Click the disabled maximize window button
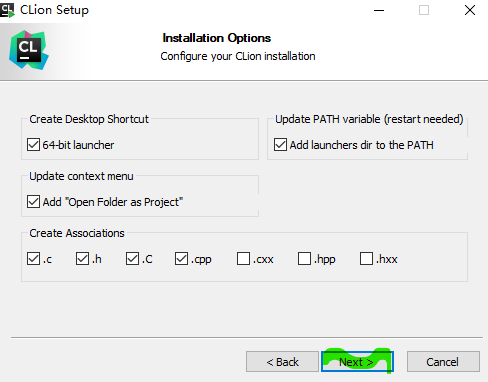Image resolution: width=488 pixels, height=382 pixels. pos(424,10)
